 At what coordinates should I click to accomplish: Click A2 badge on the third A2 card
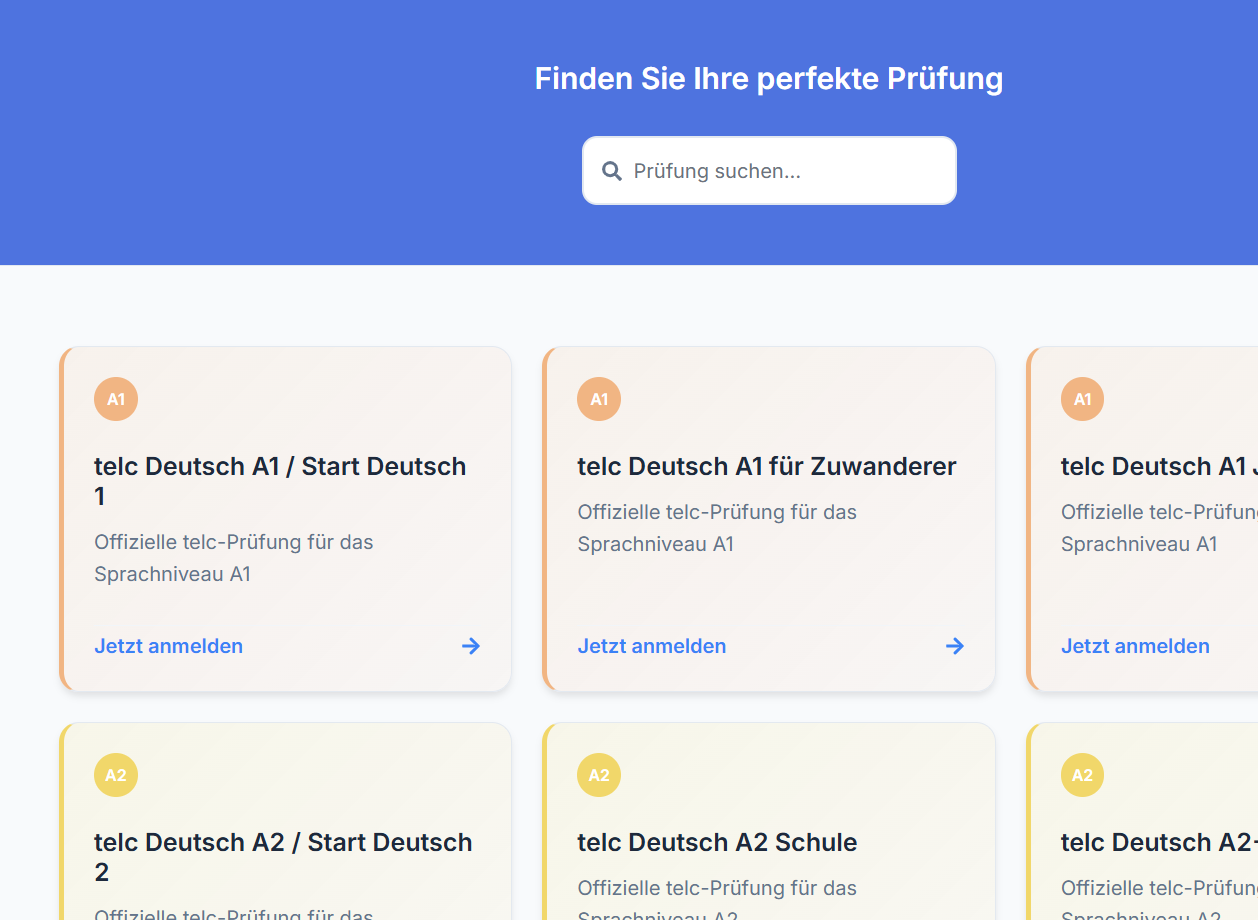pos(1082,775)
